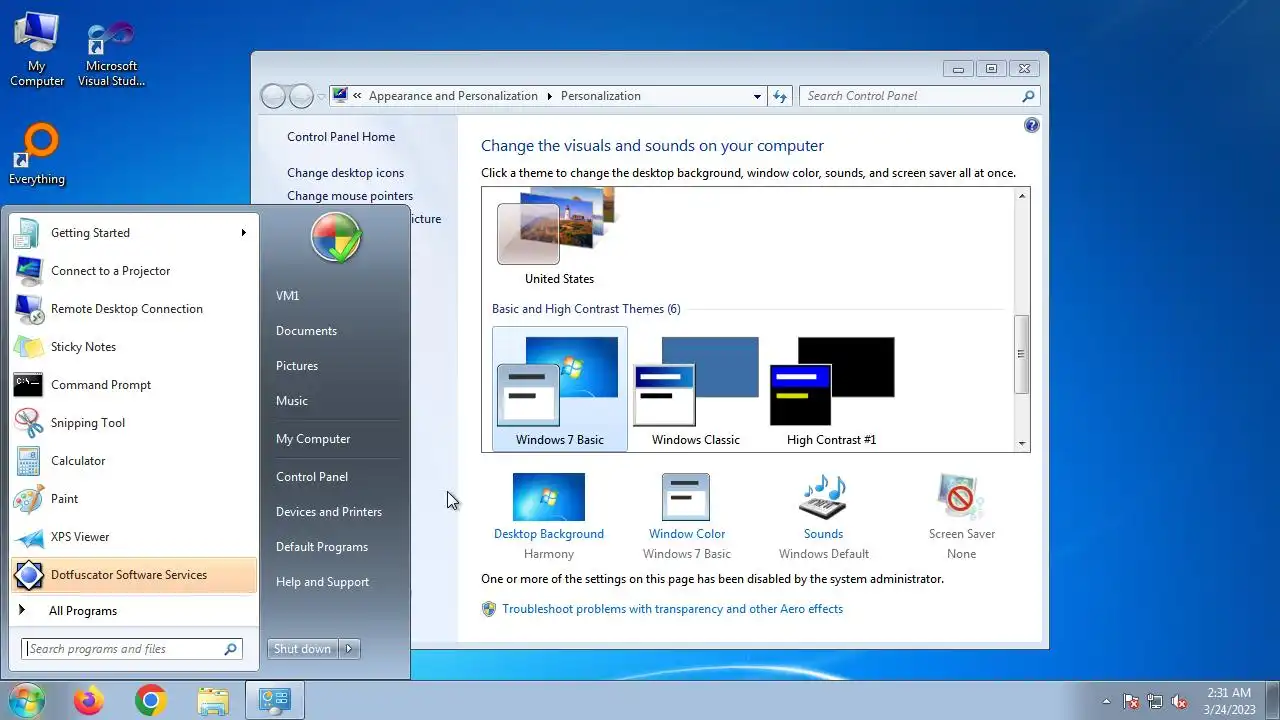The width and height of the screenshot is (1280, 720).
Task: Click the user account picture in Start menu
Action: click(x=335, y=238)
